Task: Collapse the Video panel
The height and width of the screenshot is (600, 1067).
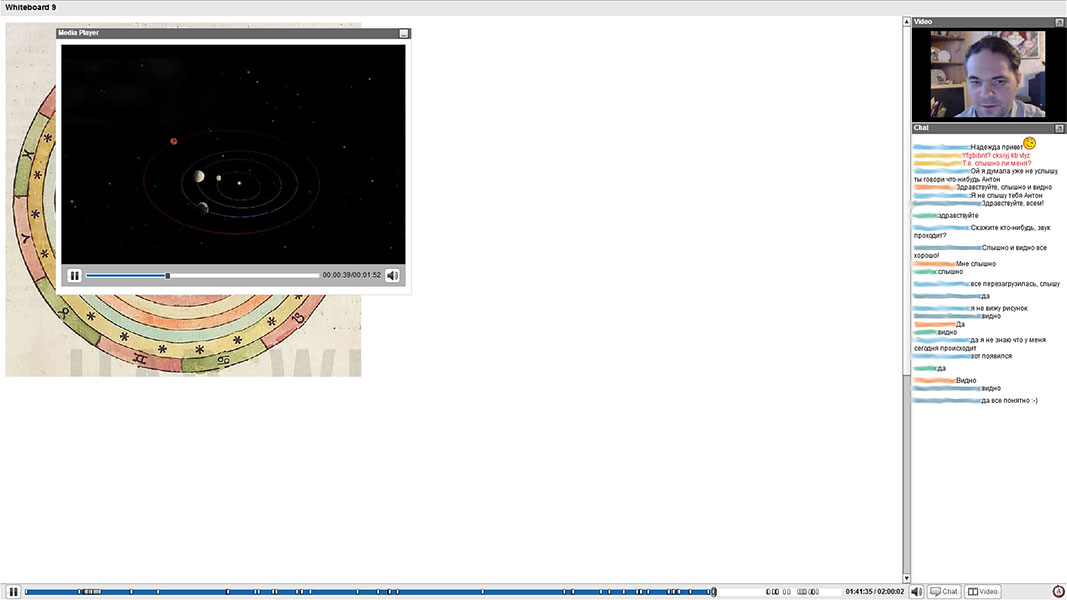Action: click(x=1059, y=22)
